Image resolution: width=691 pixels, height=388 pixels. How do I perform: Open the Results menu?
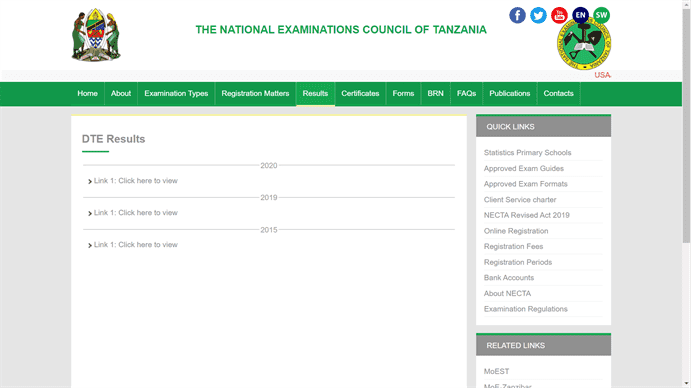(x=315, y=93)
